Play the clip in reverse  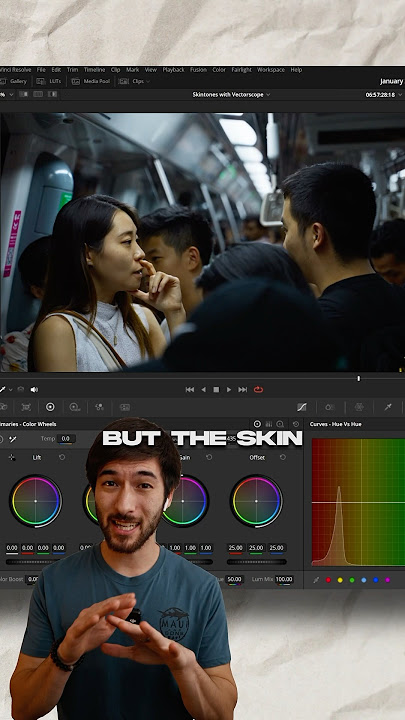[203, 389]
